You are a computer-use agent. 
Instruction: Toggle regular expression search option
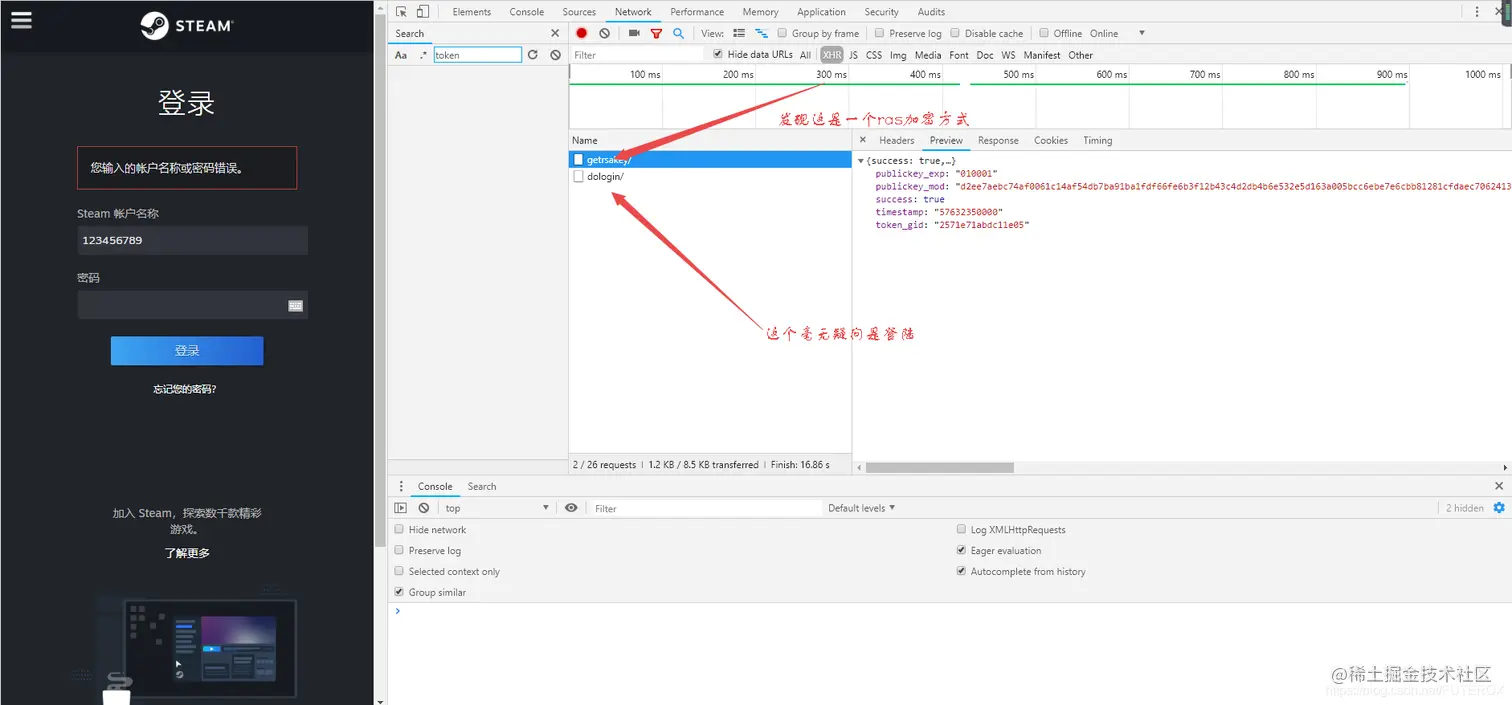tap(423, 55)
